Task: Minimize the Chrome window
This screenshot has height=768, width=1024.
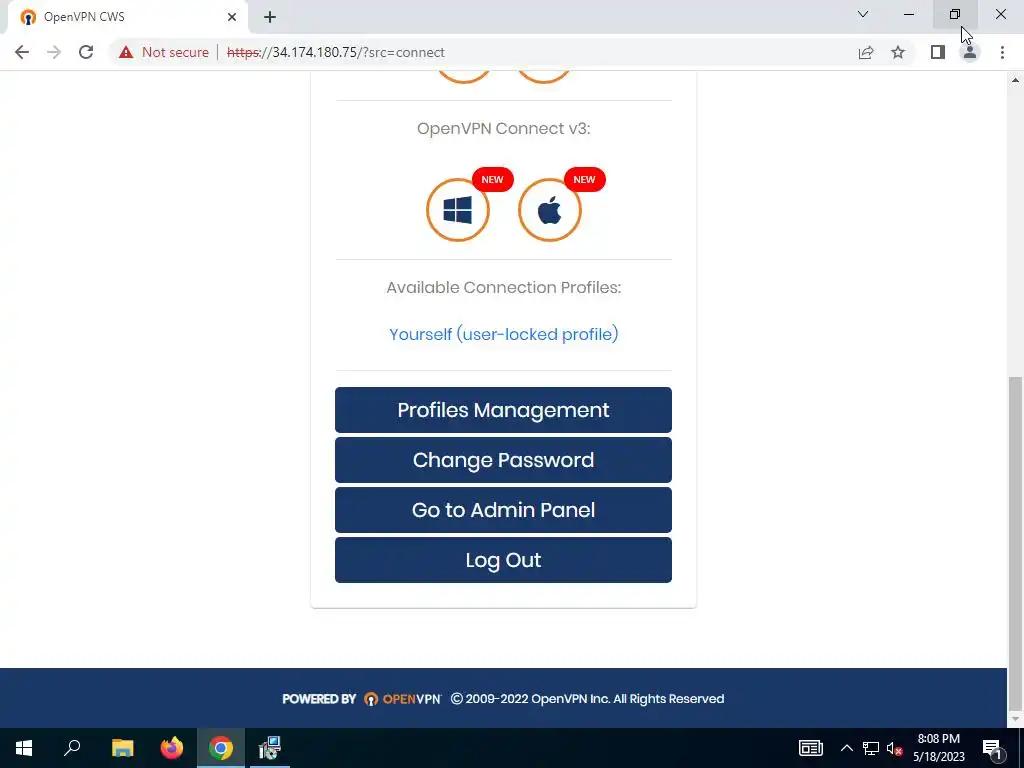Action: coord(909,14)
